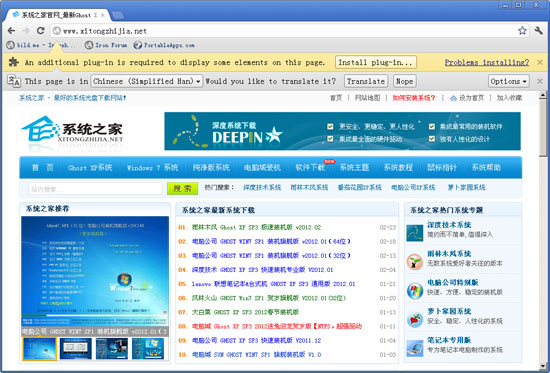This screenshot has width=550, height=373.
Task: Open the 软件下载 menu item
Action: click(310, 167)
